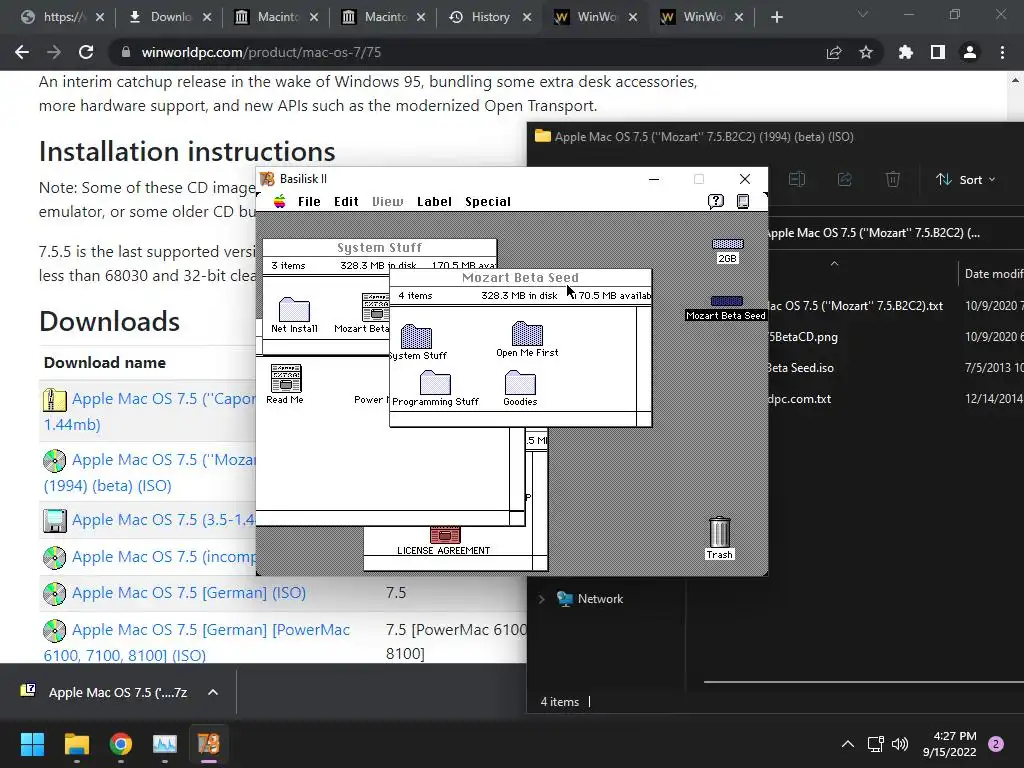Click the delete trash icon in Explorer toolbar
The height and width of the screenshot is (768, 1024).
click(893, 179)
